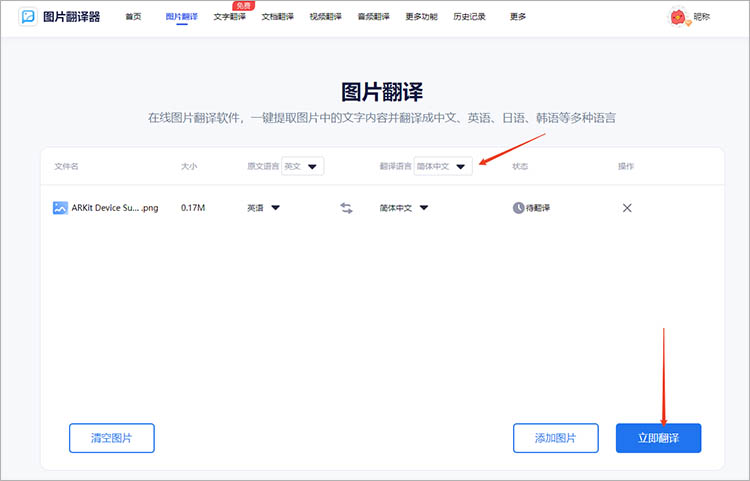This screenshot has height=481, width=750.
Task: Click the 添加图片 button
Action: (556, 438)
